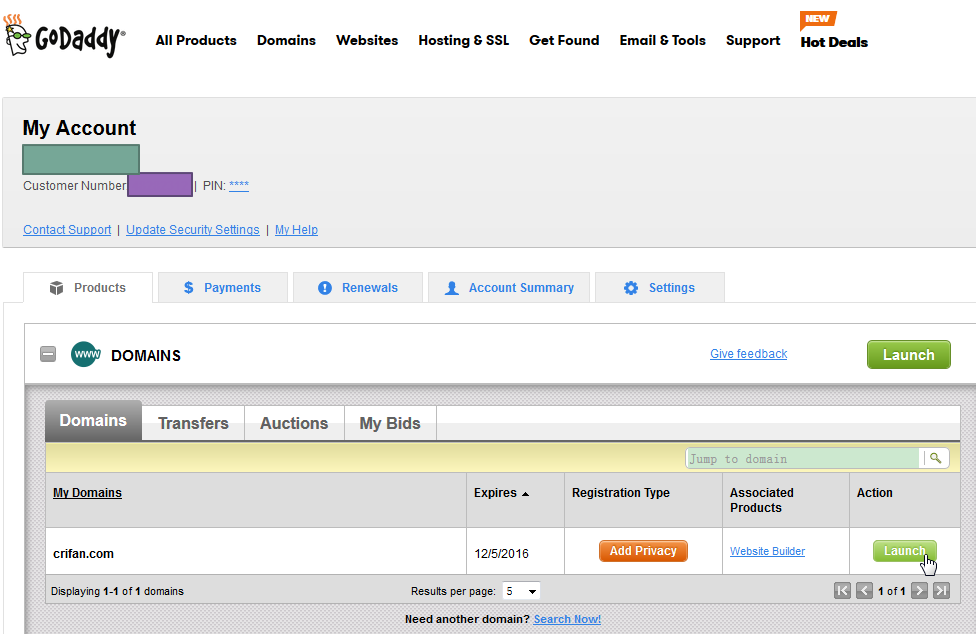Click the PIN asterisks link

(x=239, y=185)
